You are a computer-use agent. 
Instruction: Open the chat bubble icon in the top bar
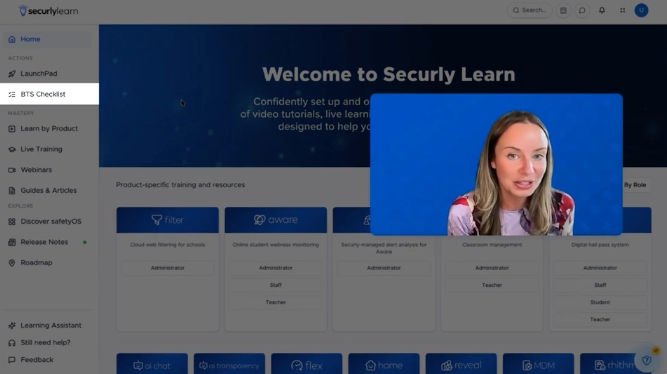click(582, 10)
